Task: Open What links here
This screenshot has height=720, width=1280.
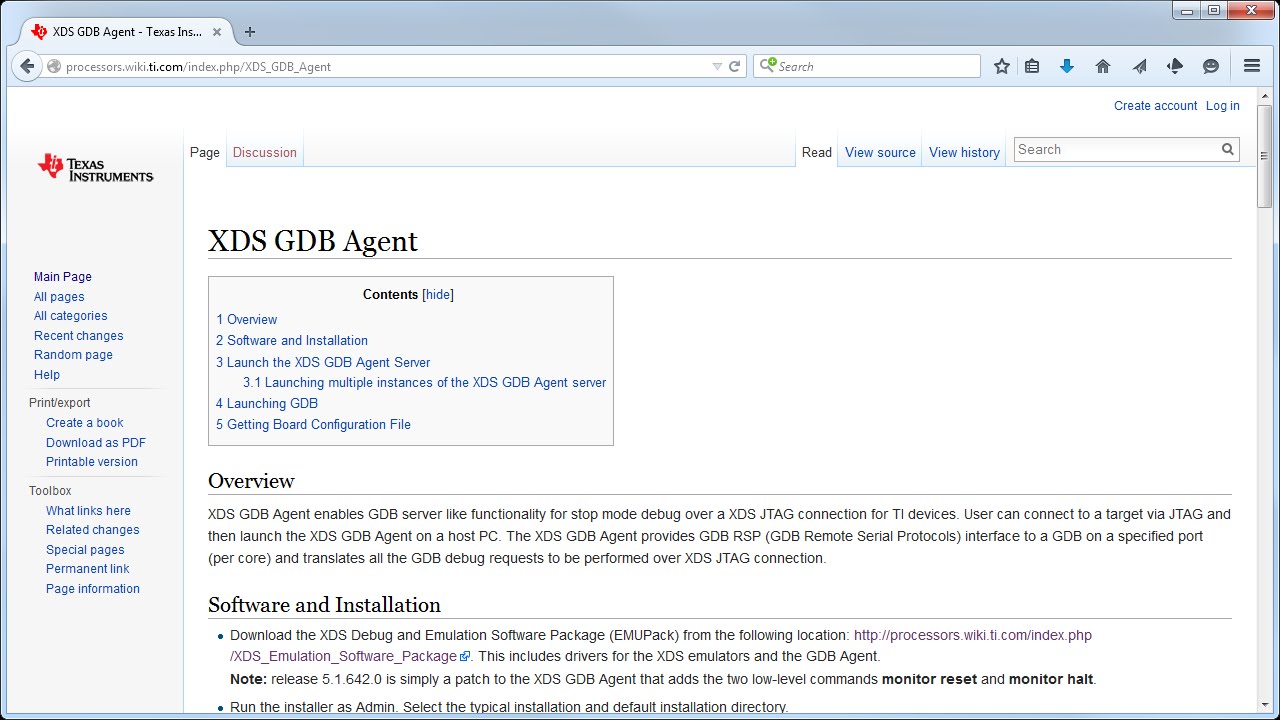Action: click(x=88, y=511)
